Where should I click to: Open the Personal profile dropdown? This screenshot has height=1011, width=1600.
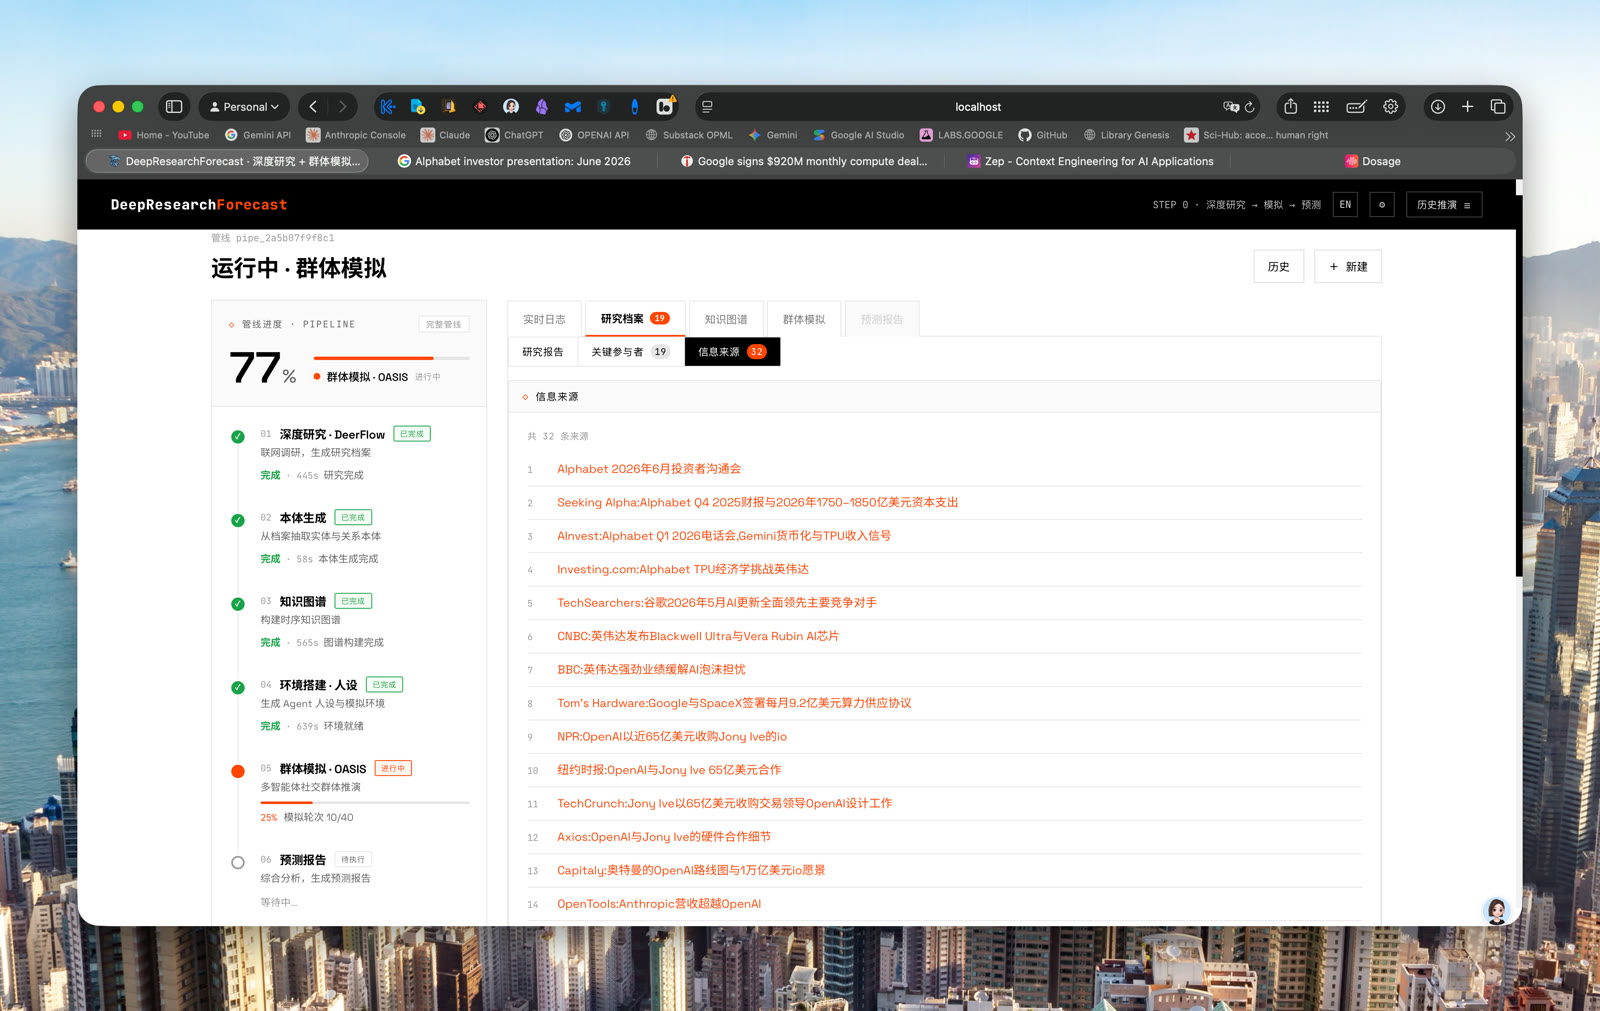245,107
